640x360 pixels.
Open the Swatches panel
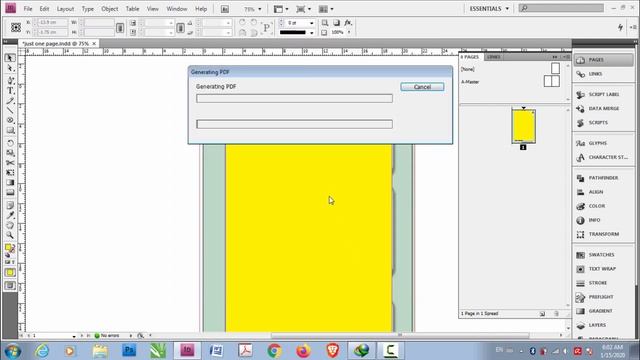pyautogui.click(x=604, y=255)
